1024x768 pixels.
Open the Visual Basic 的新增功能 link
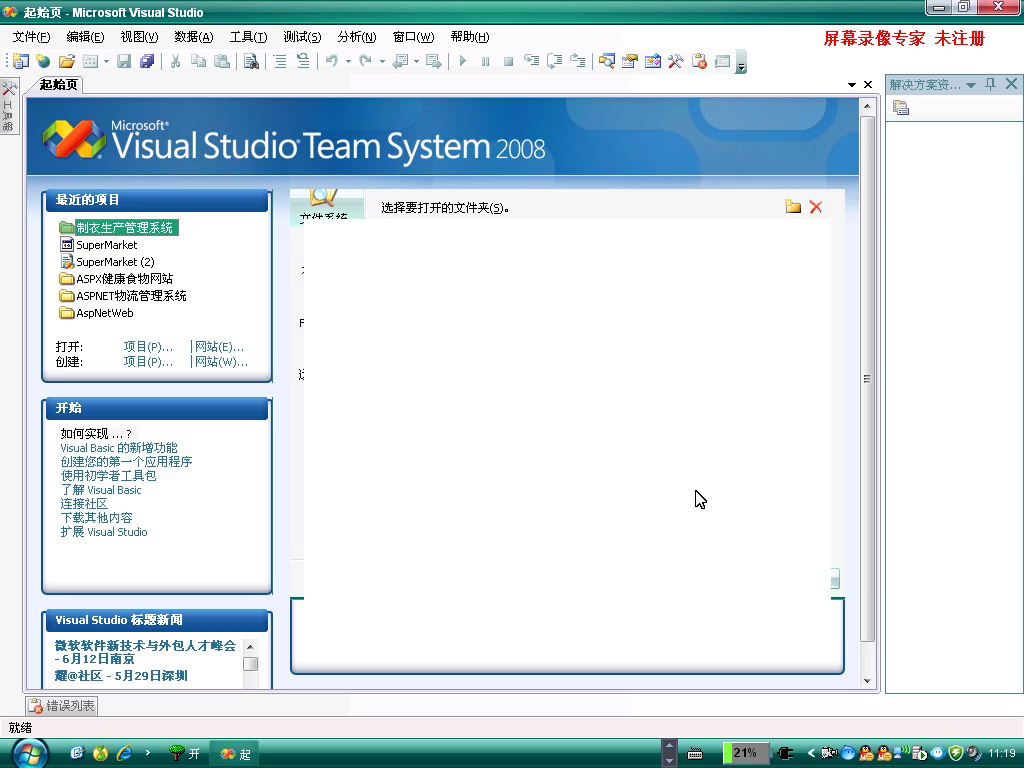119,448
